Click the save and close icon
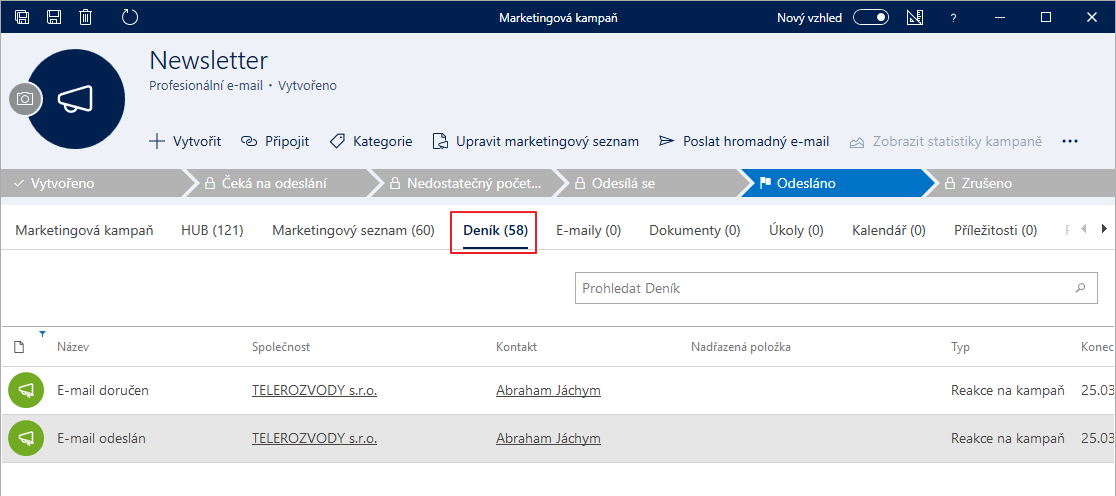Screen dimensions: 1116x496 22,17
